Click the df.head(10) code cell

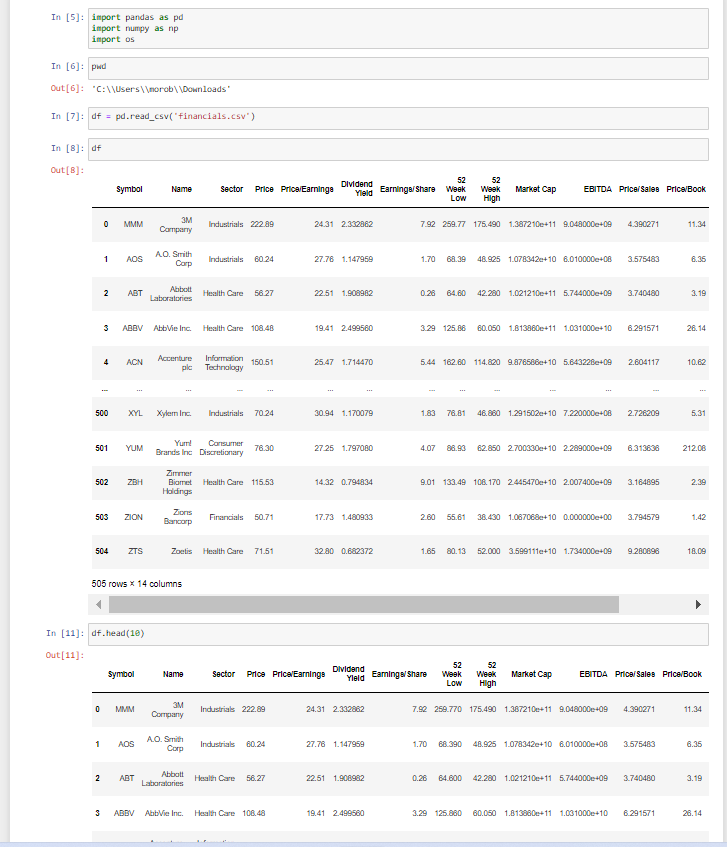click(398, 635)
